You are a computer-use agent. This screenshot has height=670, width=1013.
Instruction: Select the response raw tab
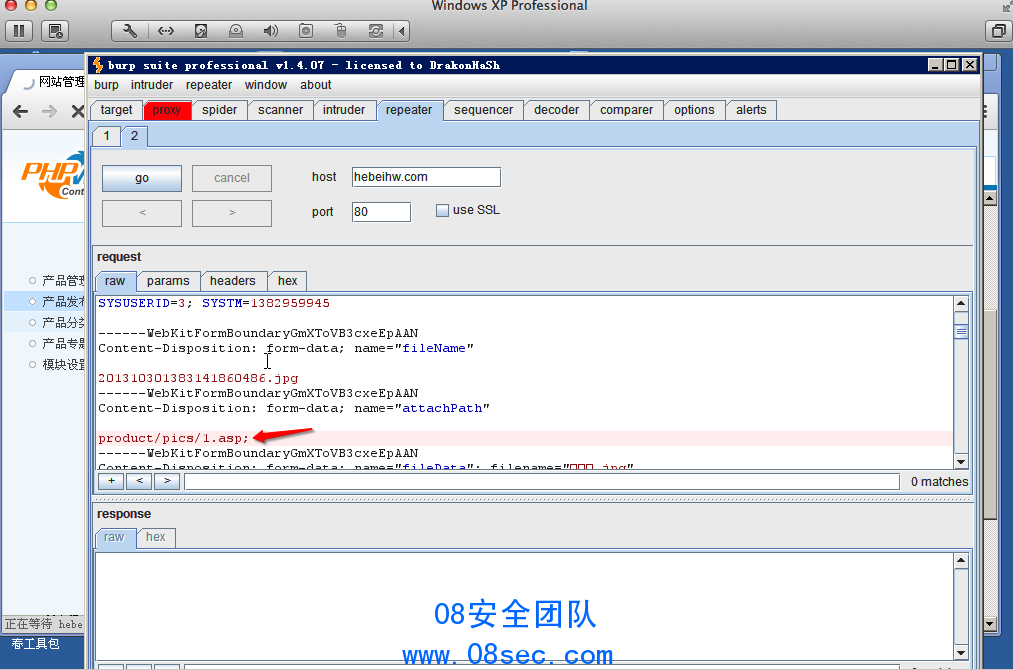114,537
